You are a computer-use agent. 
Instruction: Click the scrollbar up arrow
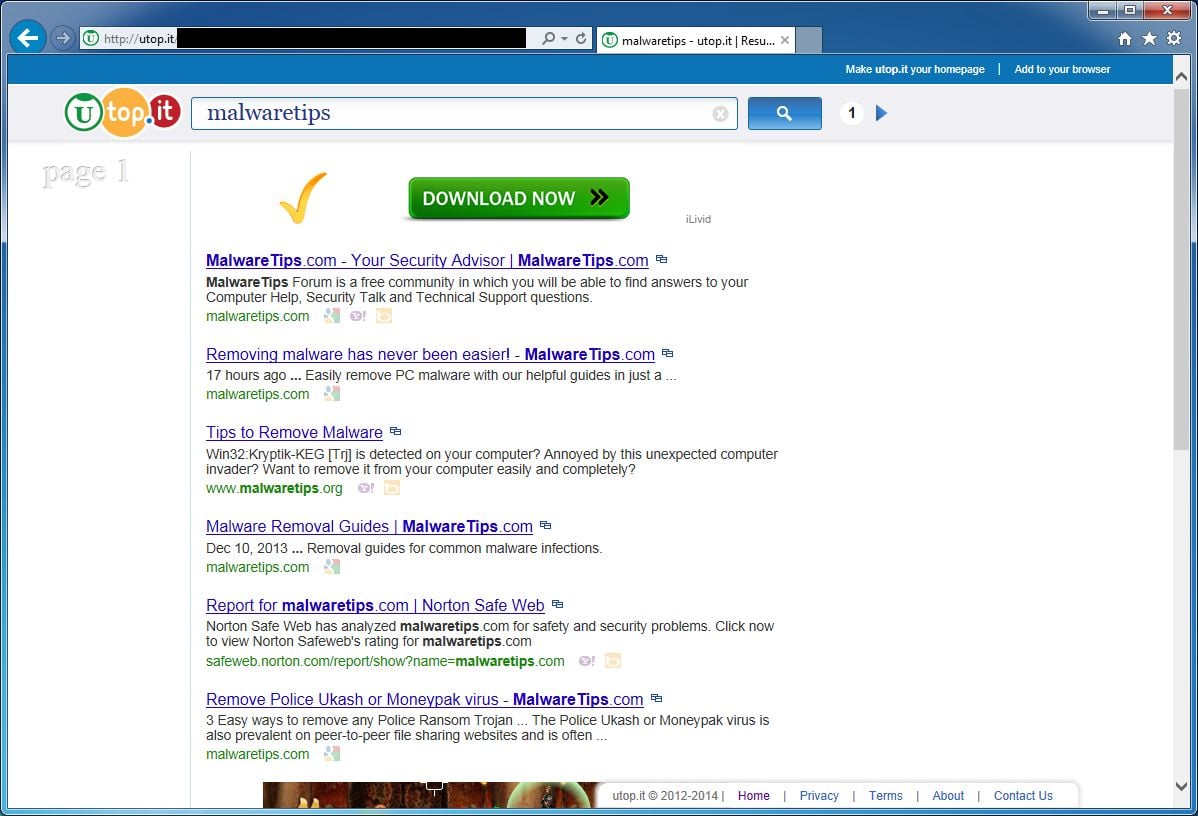1181,76
